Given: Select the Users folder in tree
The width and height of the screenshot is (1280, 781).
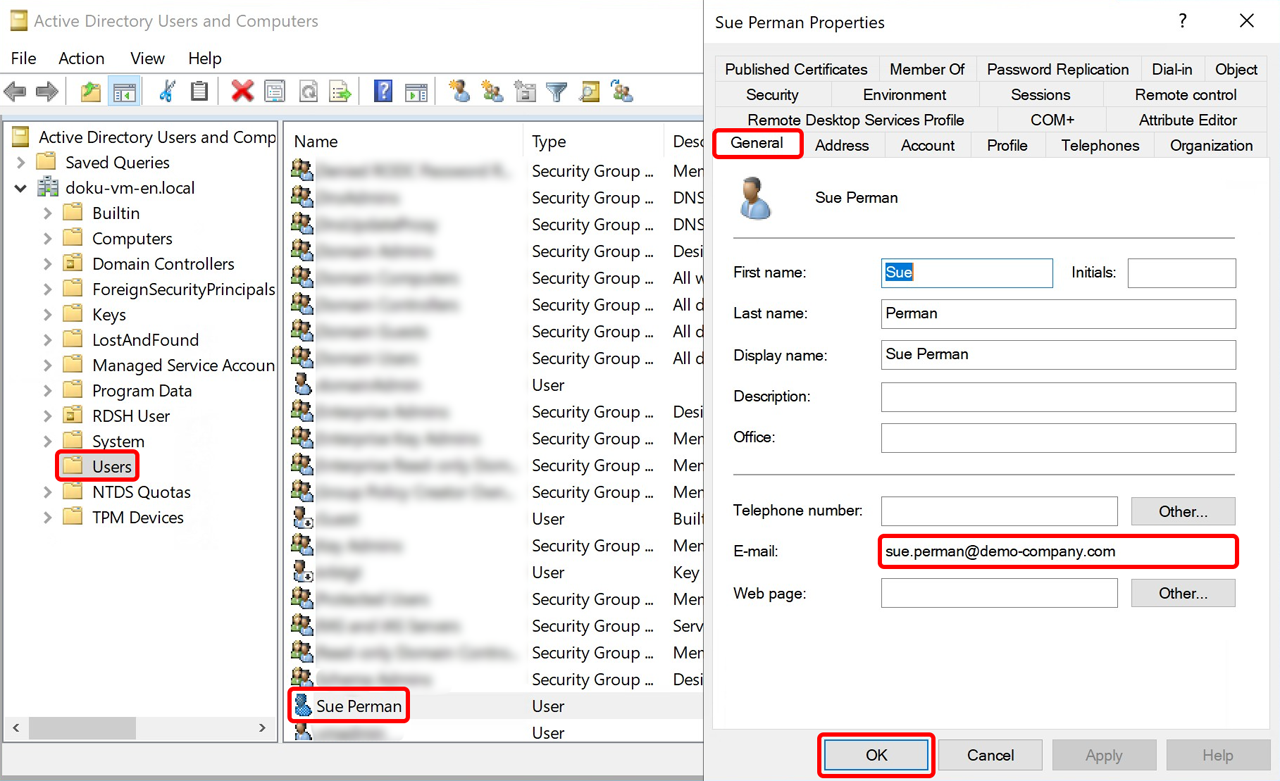Looking at the screenshot, I should click(x=98, y=466).
